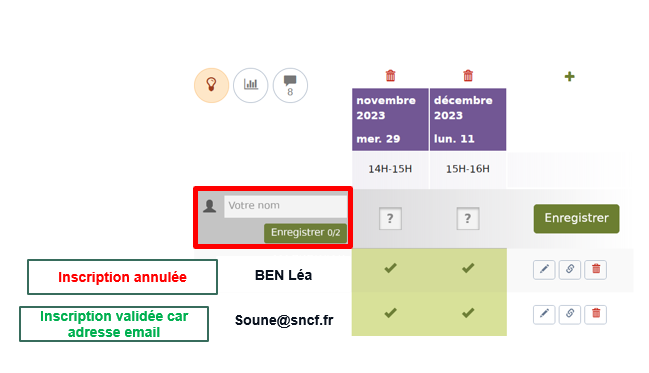Add a new date column with the plus icon
Viewport: 649px width, 373px height.
(x=570, y=76)
